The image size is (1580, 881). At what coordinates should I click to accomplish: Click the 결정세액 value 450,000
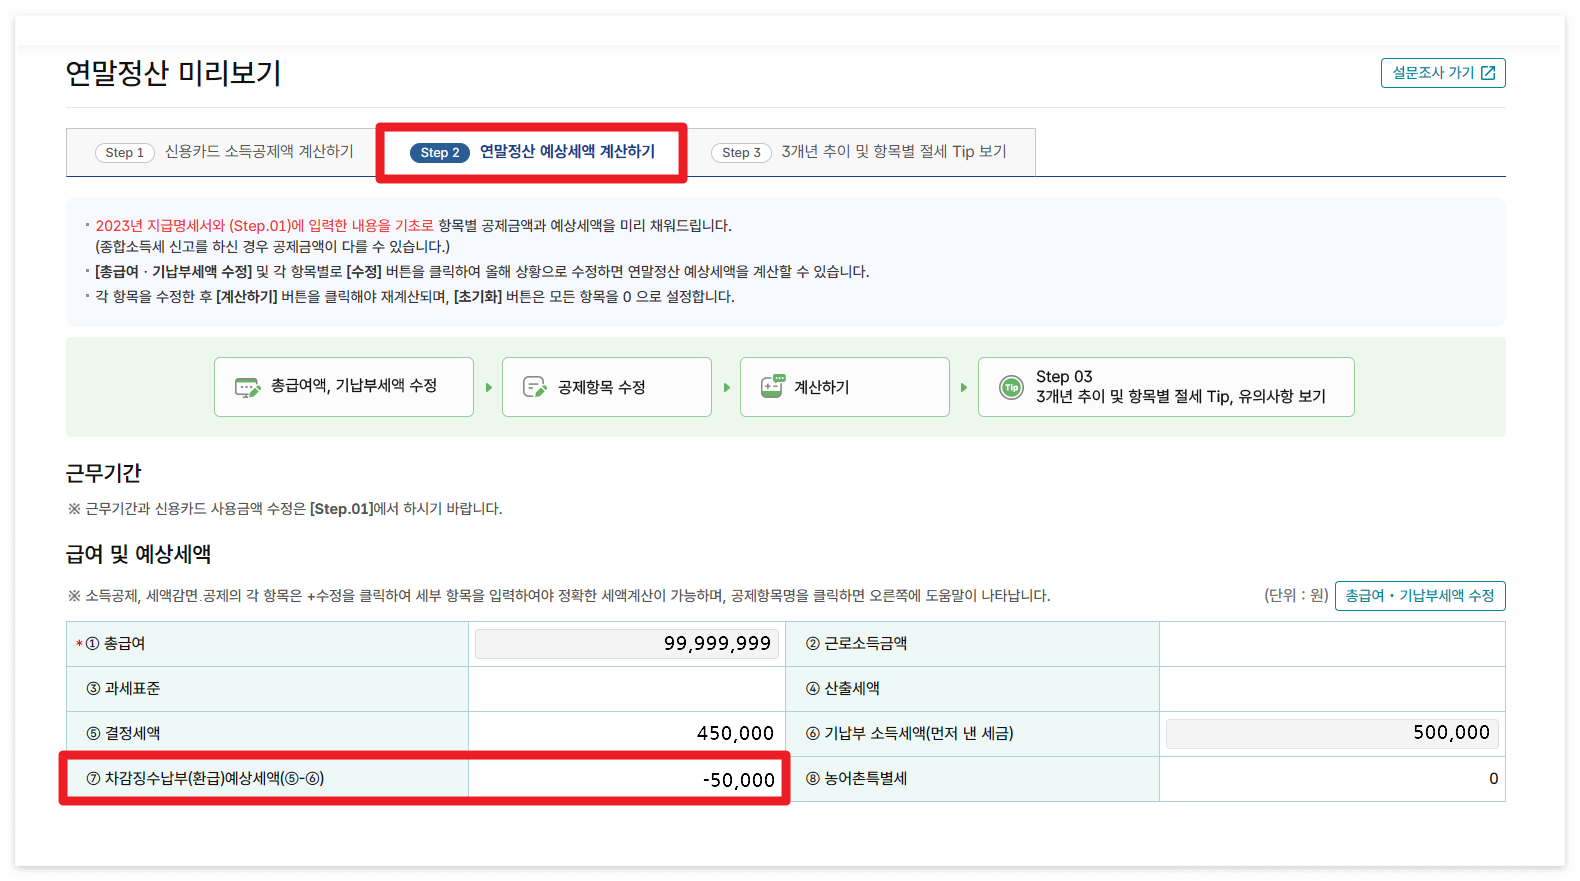coord(735,734)
